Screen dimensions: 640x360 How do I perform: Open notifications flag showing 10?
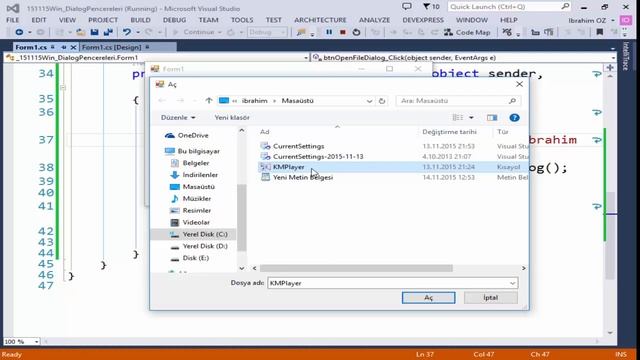pyautogui.click(x=431, y=7)
